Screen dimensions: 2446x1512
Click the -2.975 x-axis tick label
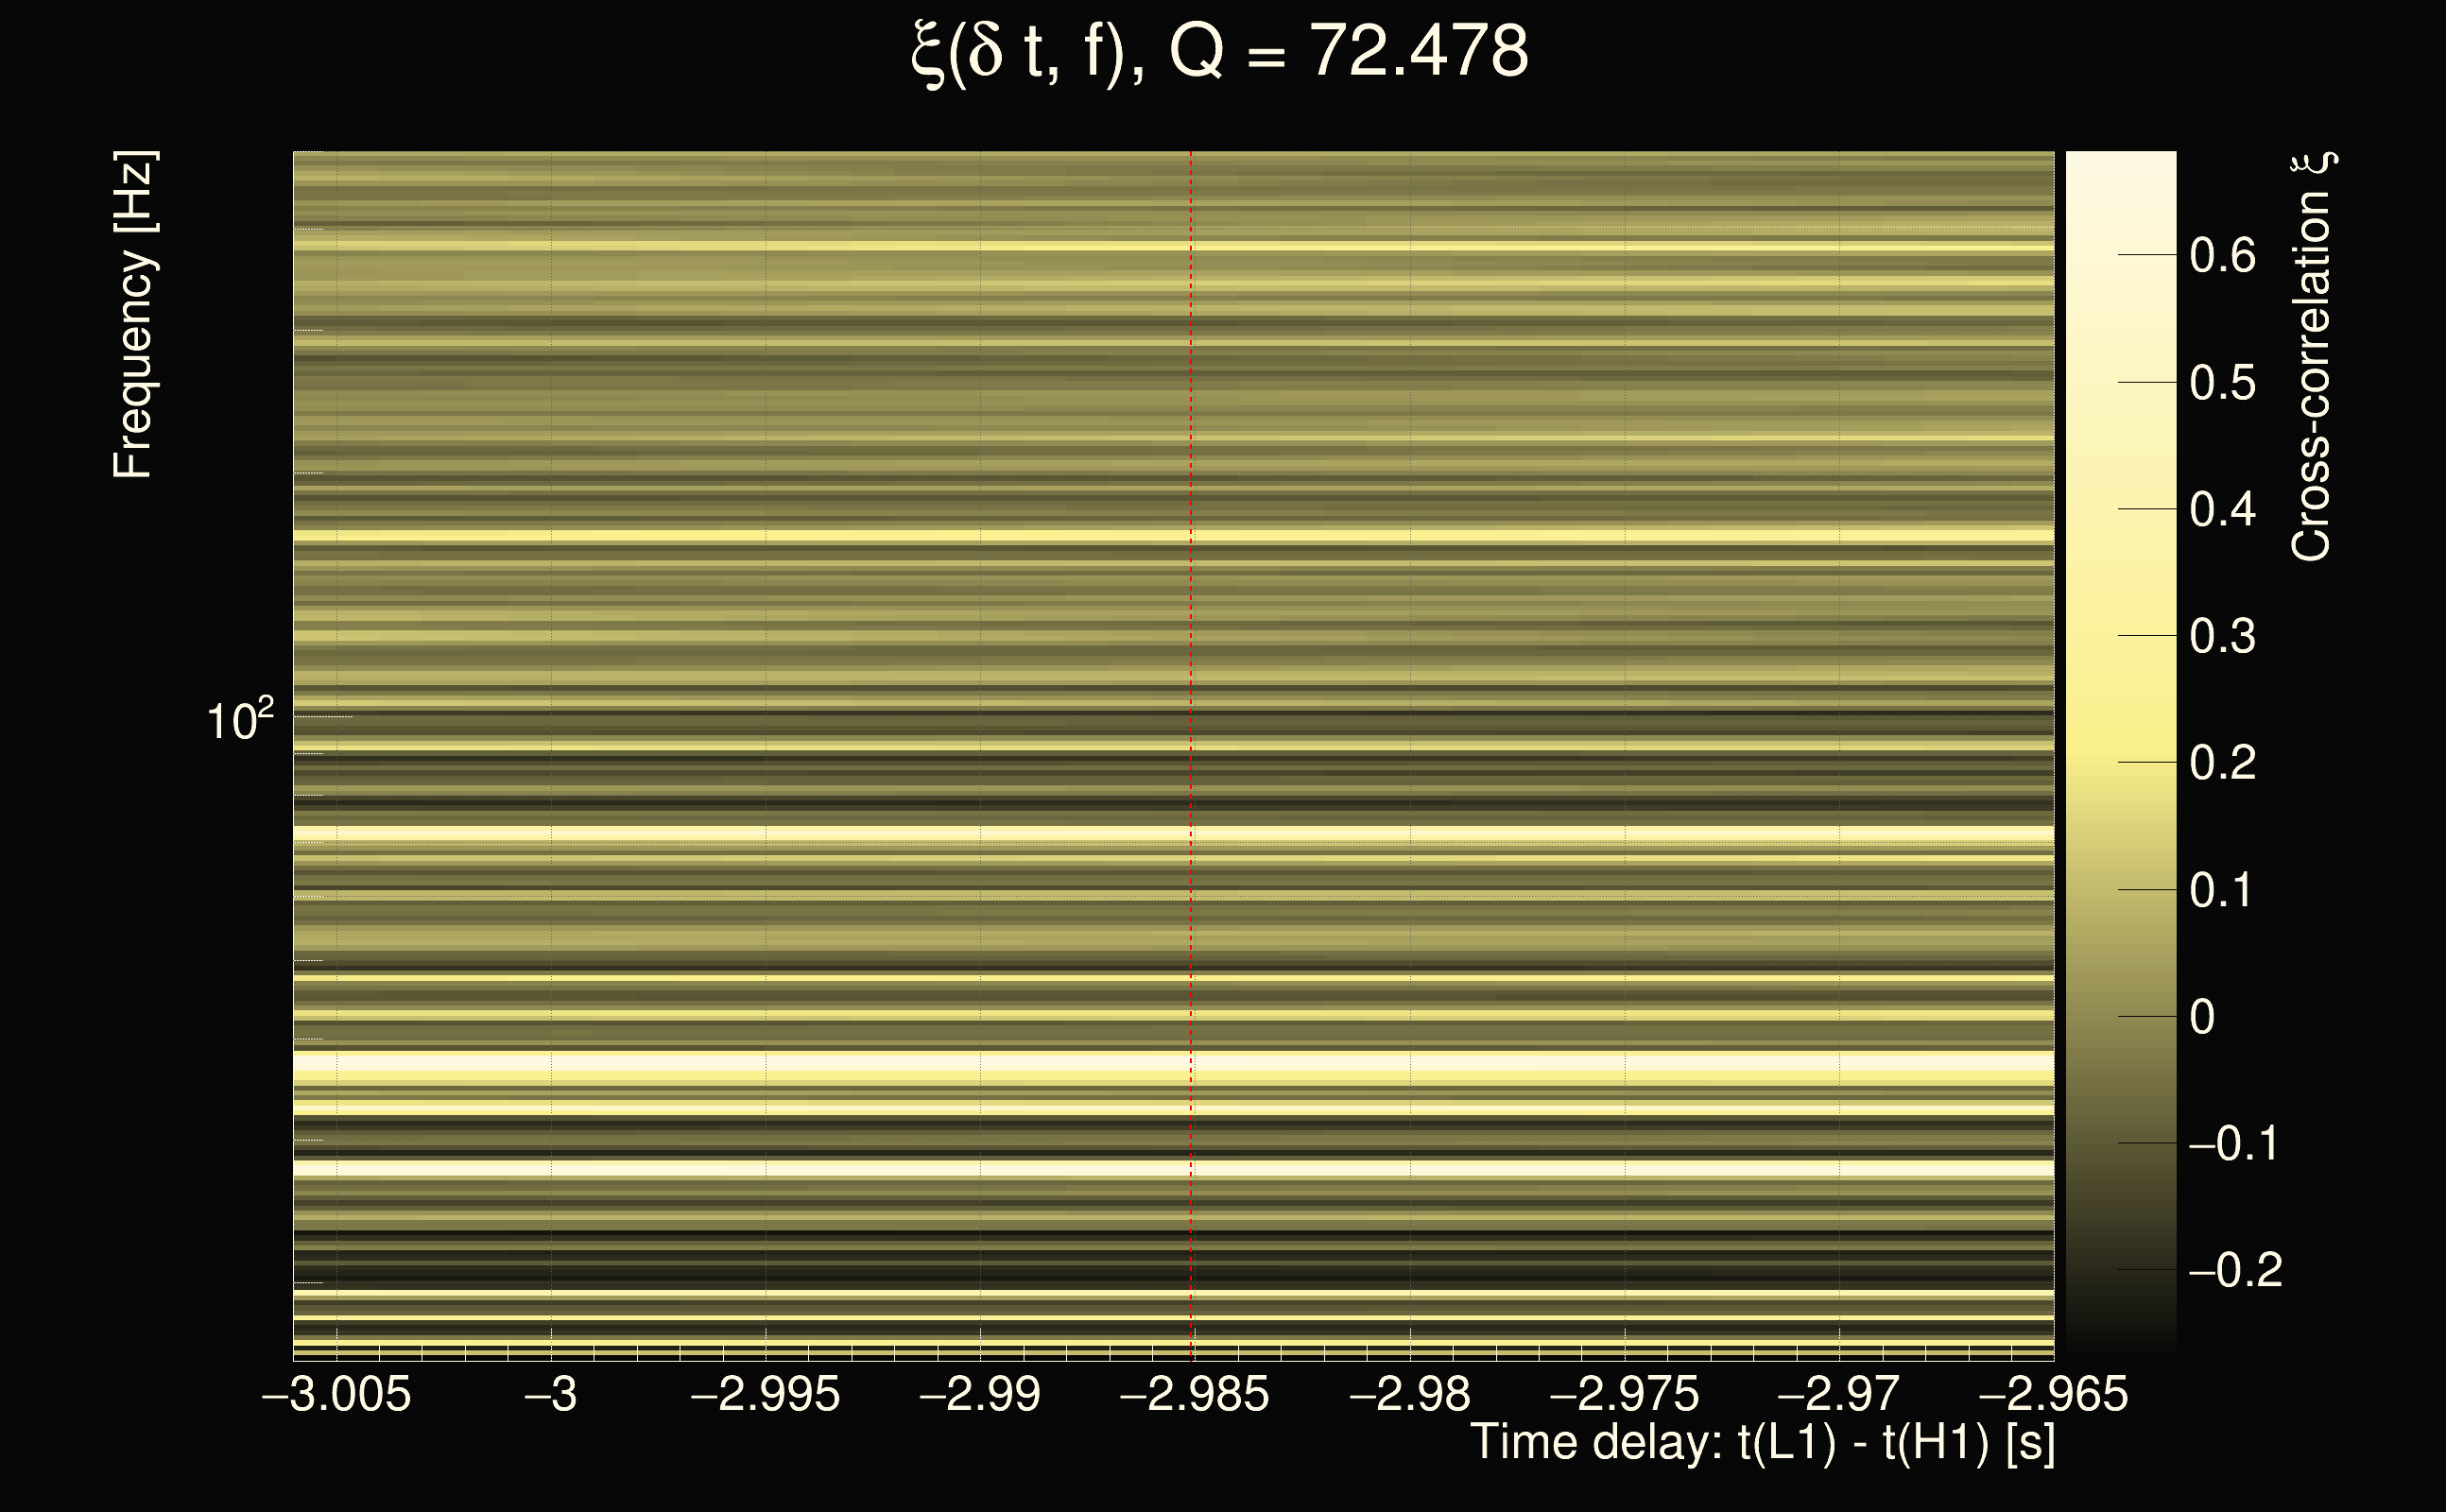pyautogui.click(x=1624, y=1394)
